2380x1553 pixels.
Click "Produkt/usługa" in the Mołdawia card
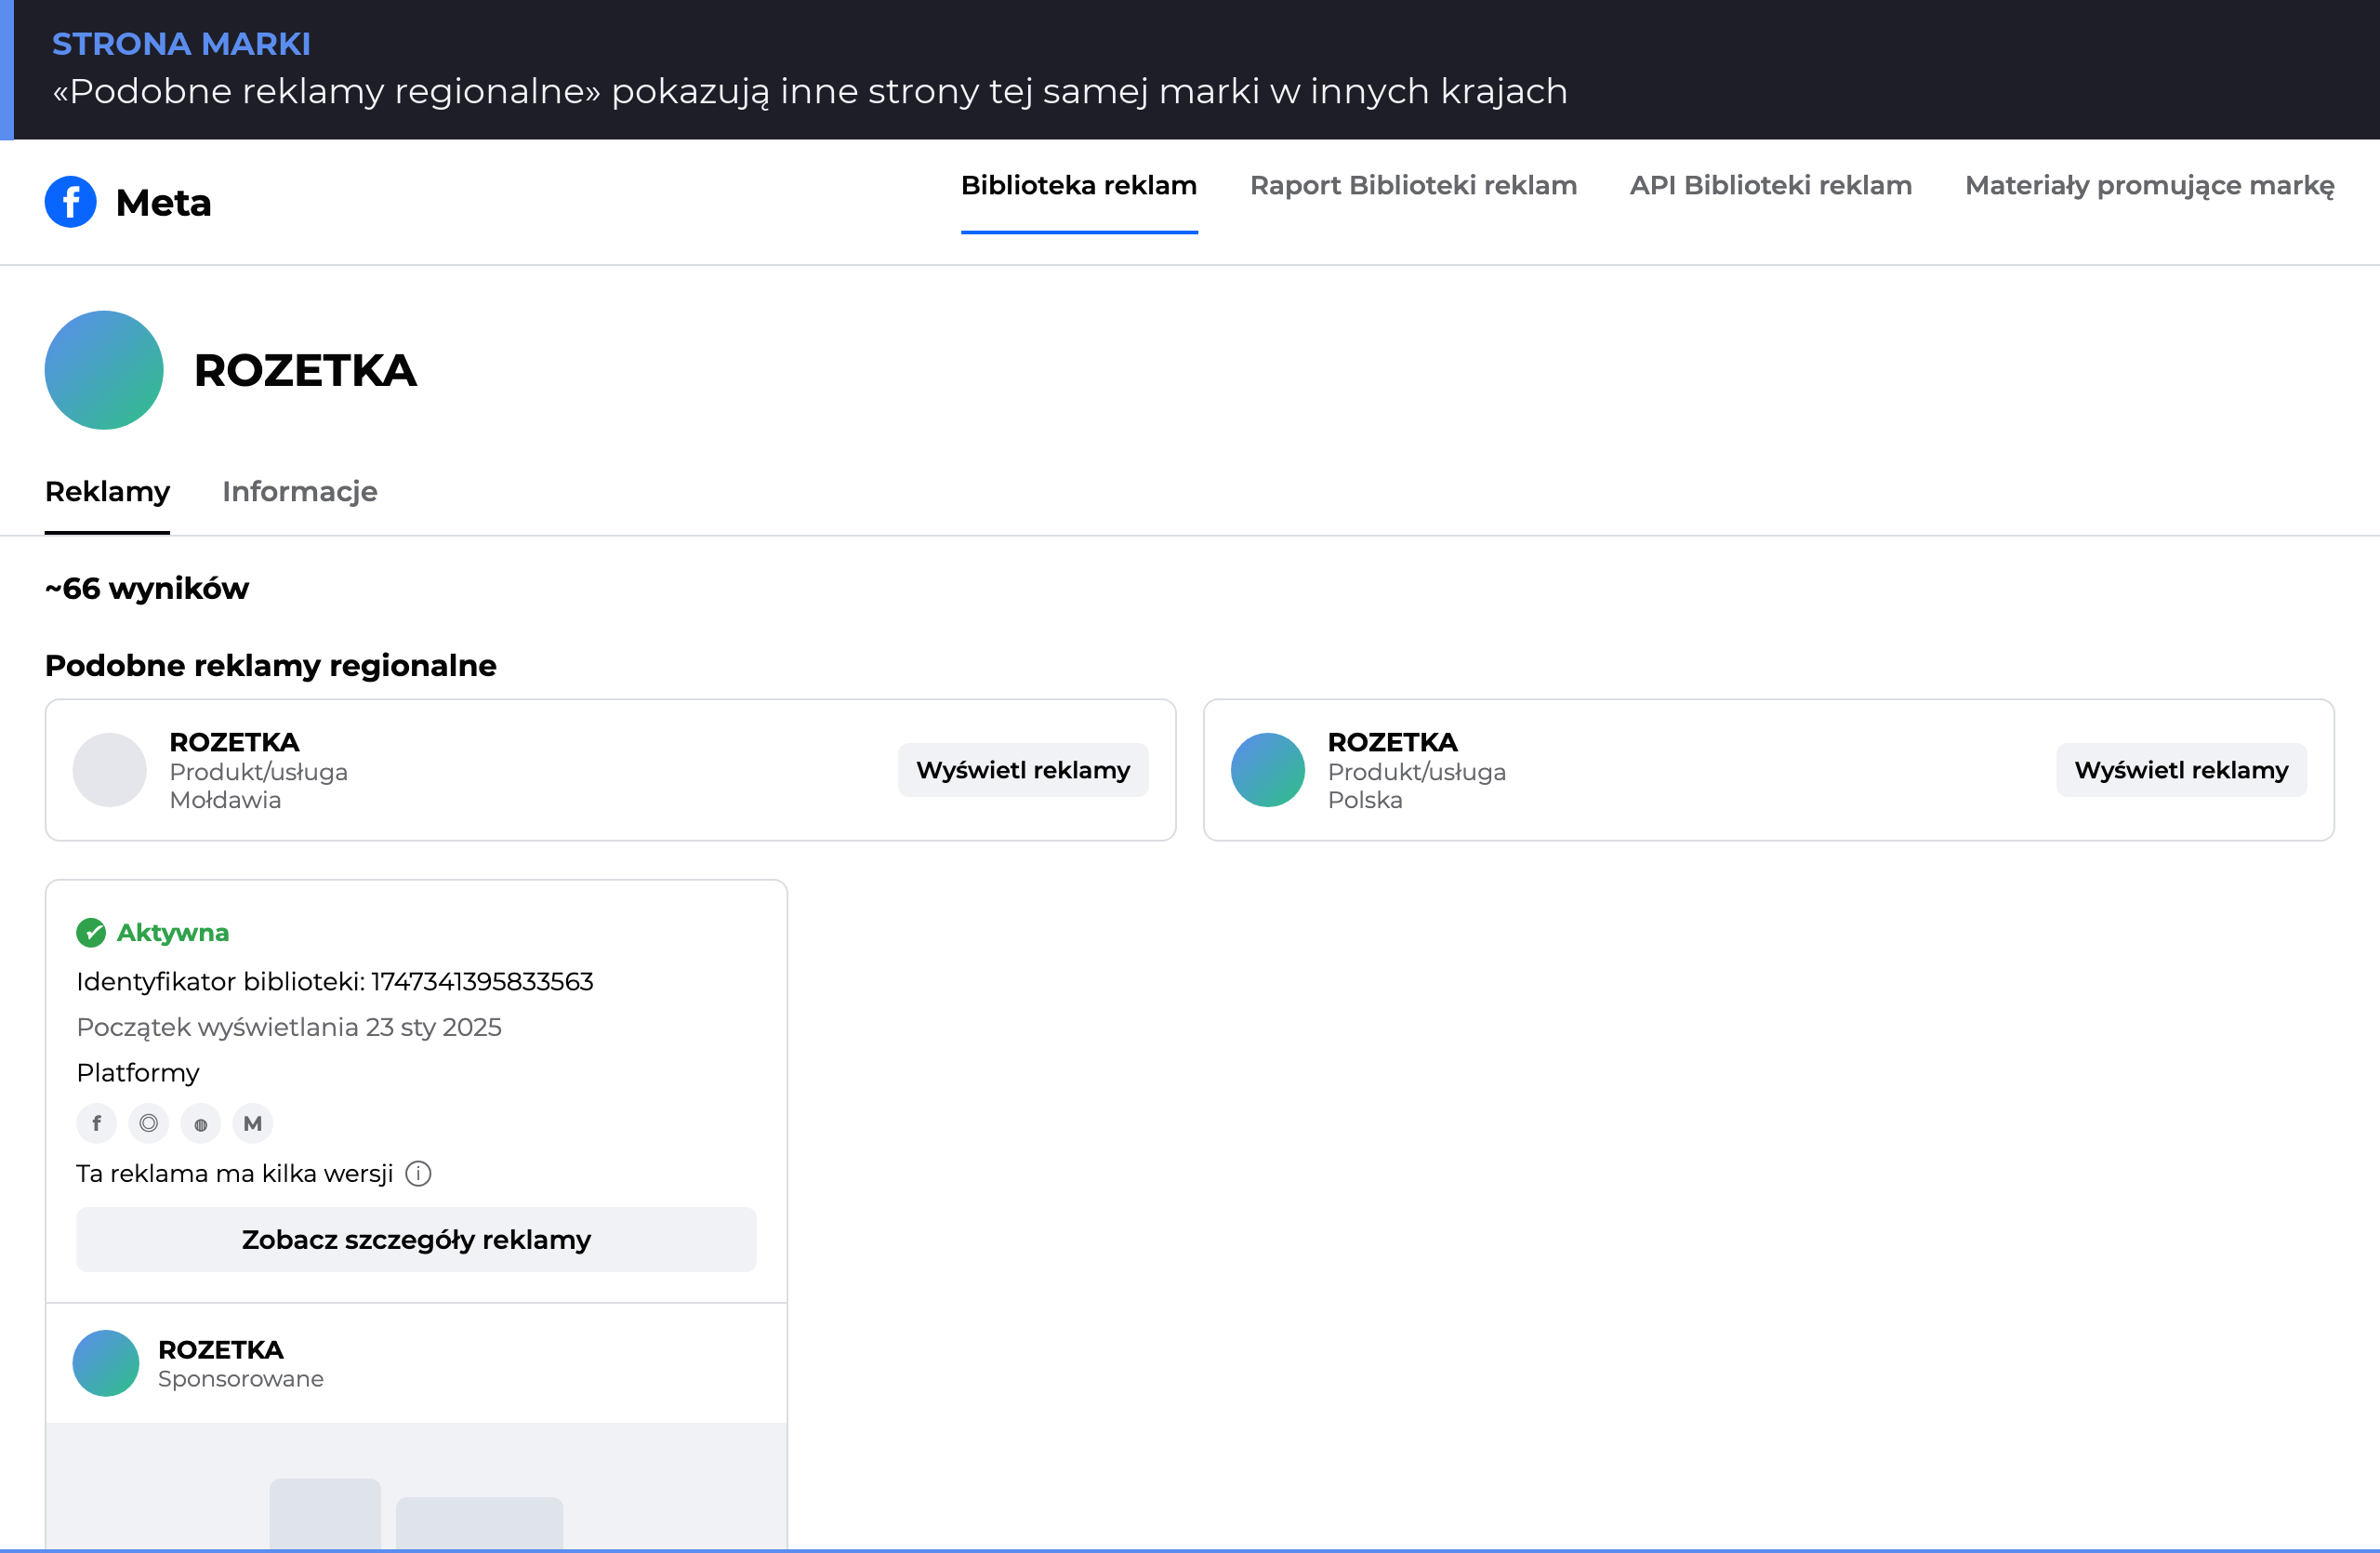tap(259, 772)
